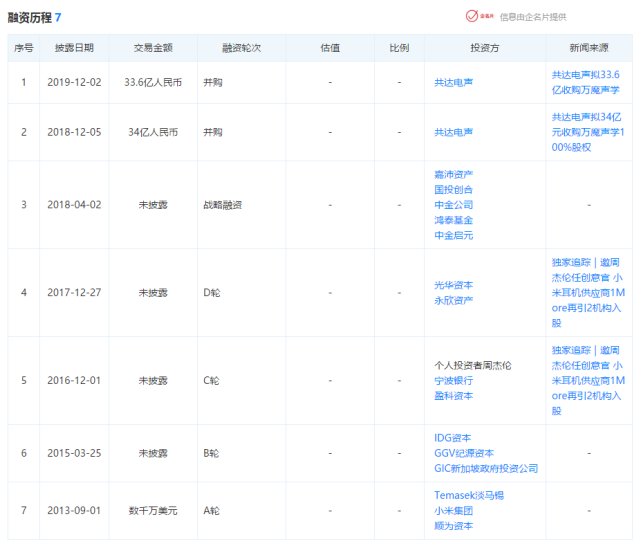Open investor link 鸿泰基金

point(453,220)
